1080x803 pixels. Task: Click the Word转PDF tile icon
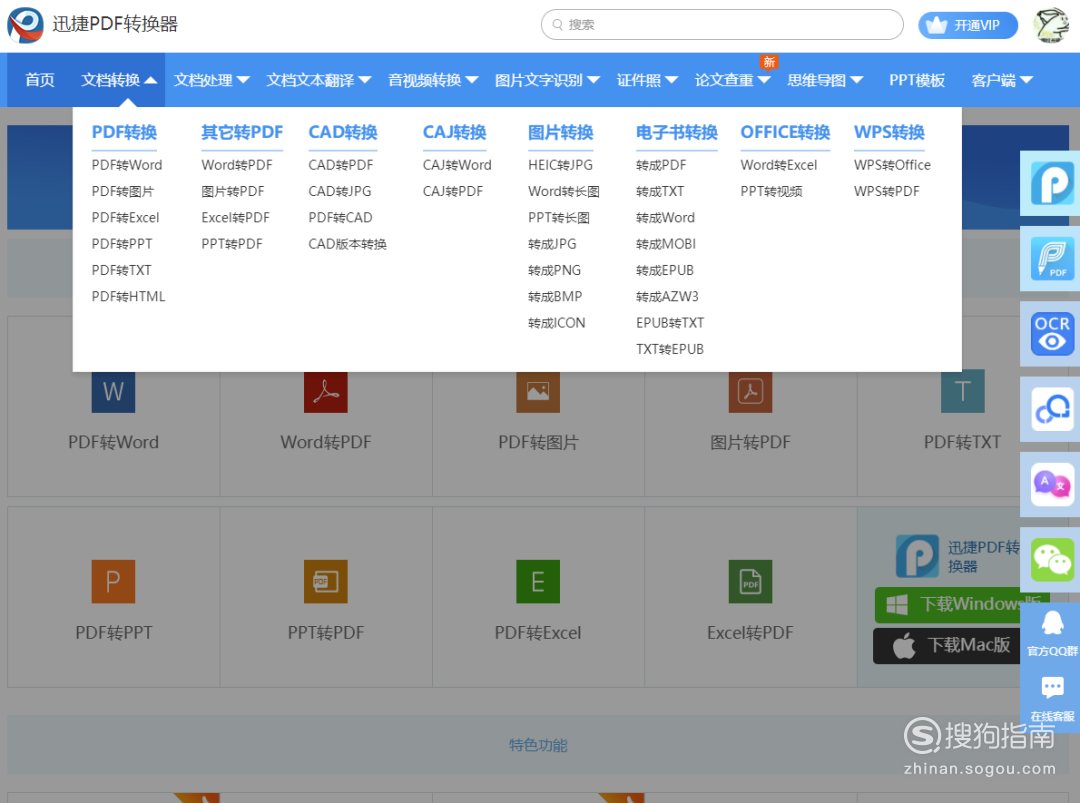click(x=325, y=391)
